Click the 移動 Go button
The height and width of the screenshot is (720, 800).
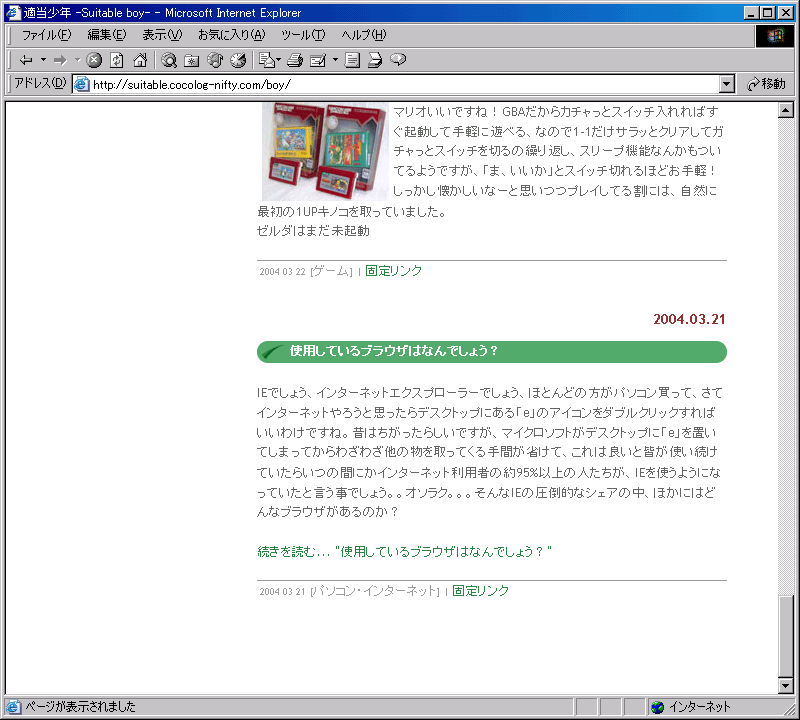tap(766, 84)
